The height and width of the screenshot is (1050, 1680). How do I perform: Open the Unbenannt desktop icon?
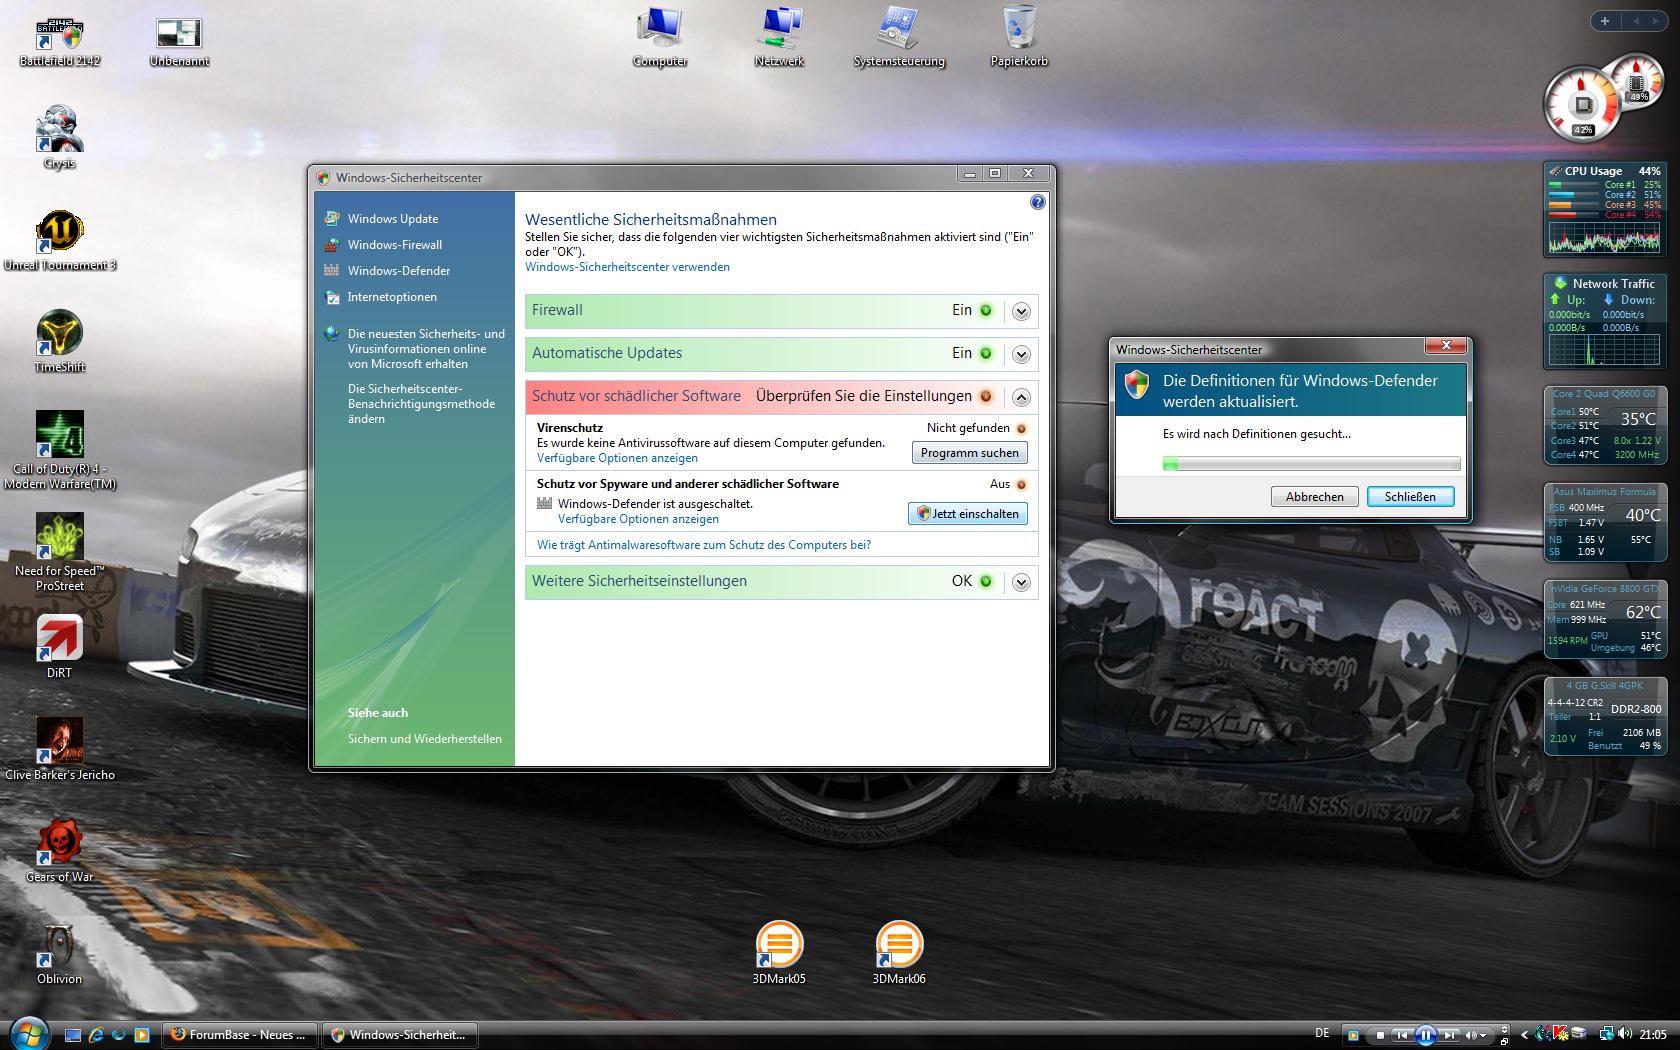pos(180,41)
